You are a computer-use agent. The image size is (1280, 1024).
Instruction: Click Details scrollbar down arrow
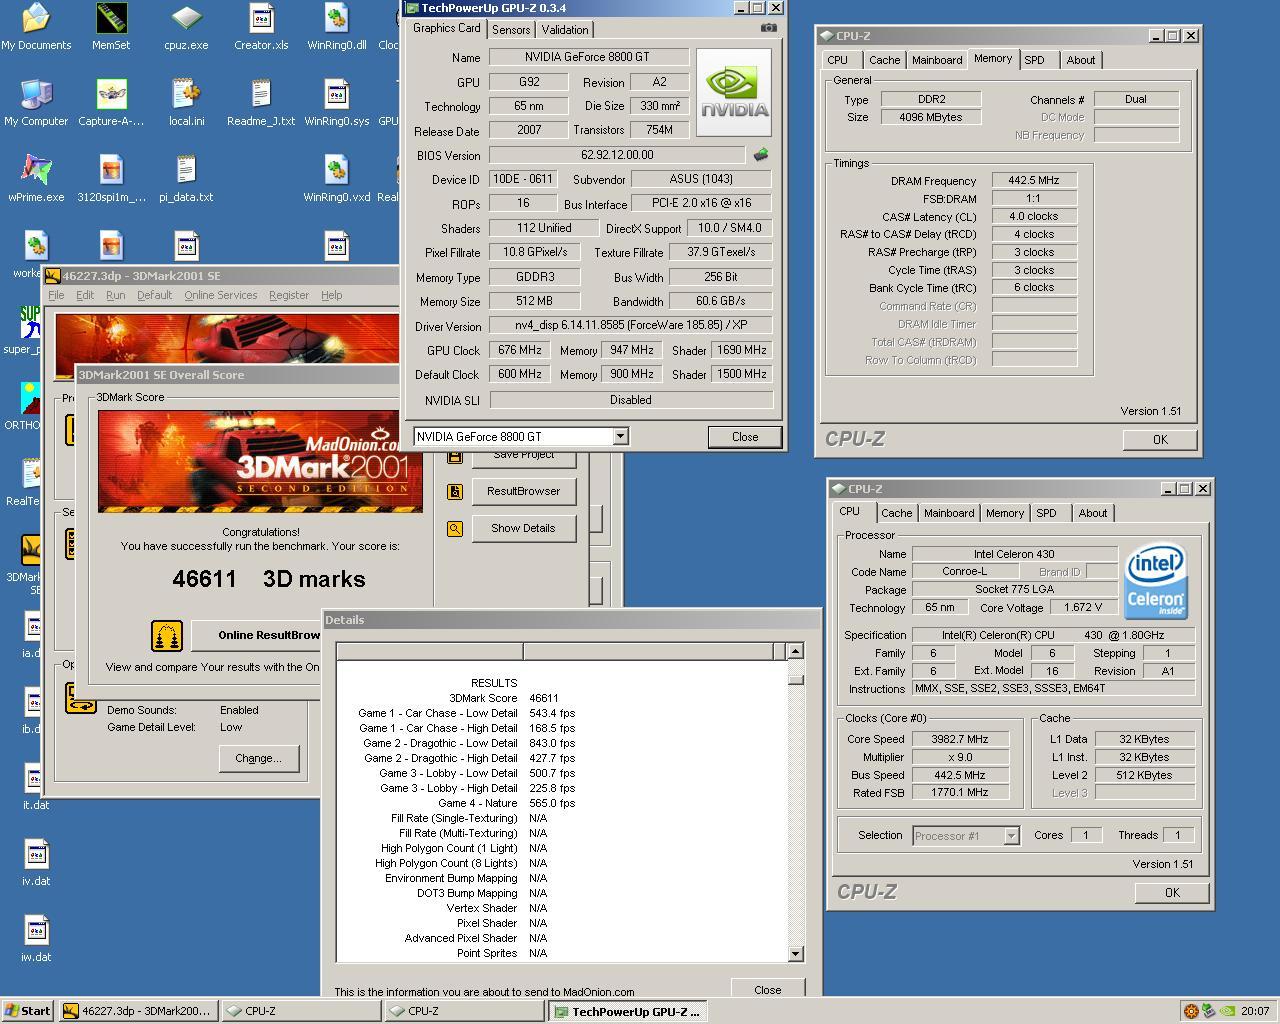point(795,954)
